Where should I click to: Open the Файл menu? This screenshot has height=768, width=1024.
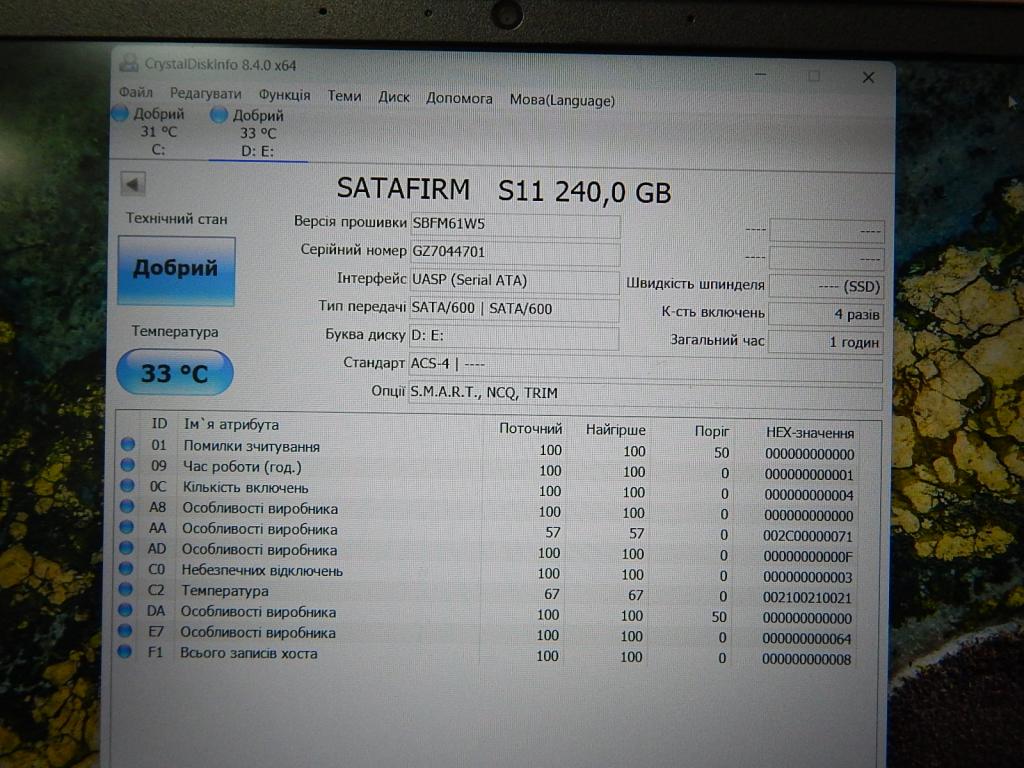(136, 93)
